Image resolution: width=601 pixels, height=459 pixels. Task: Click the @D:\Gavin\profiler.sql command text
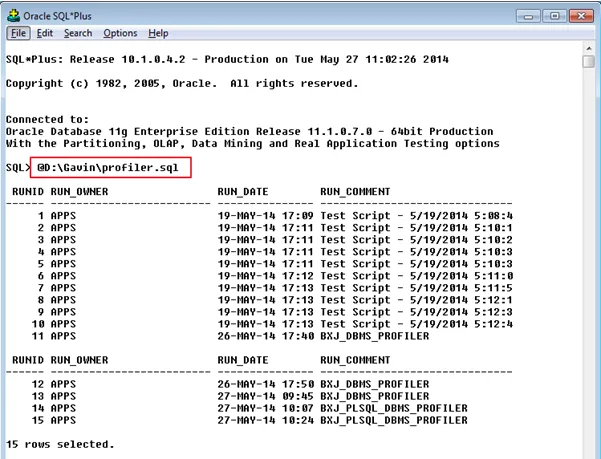click(108, 167)
